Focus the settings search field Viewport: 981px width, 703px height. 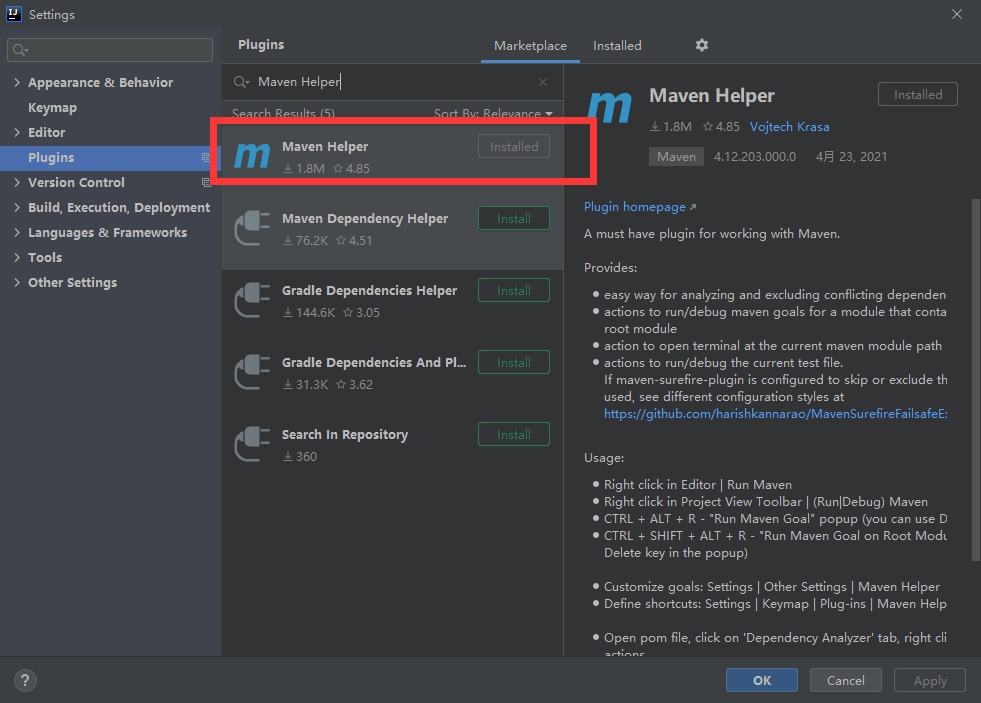[x=110, y=50]
